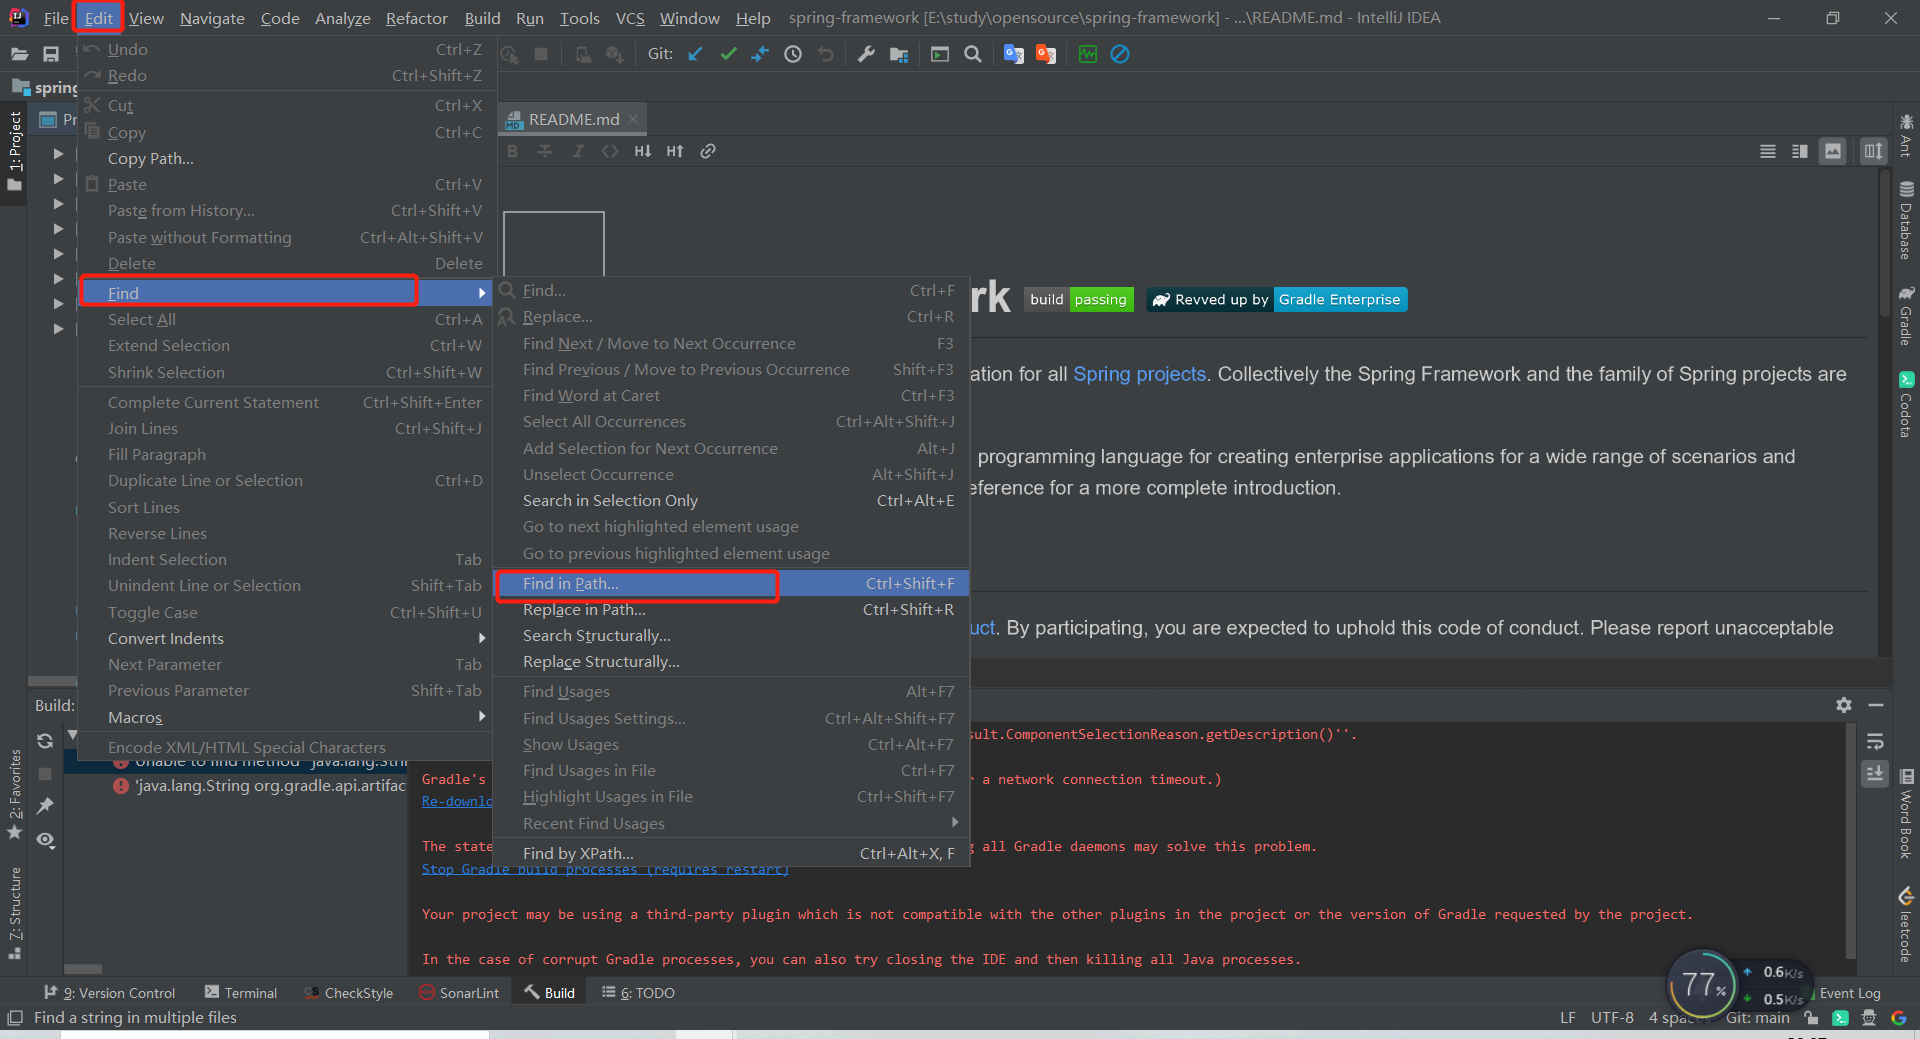The width and height of the screenshot is (1920, 1039).
Task: Click the Search Everywhere magnifier icon
Action: pyautogui.click(x=973, y=54)
